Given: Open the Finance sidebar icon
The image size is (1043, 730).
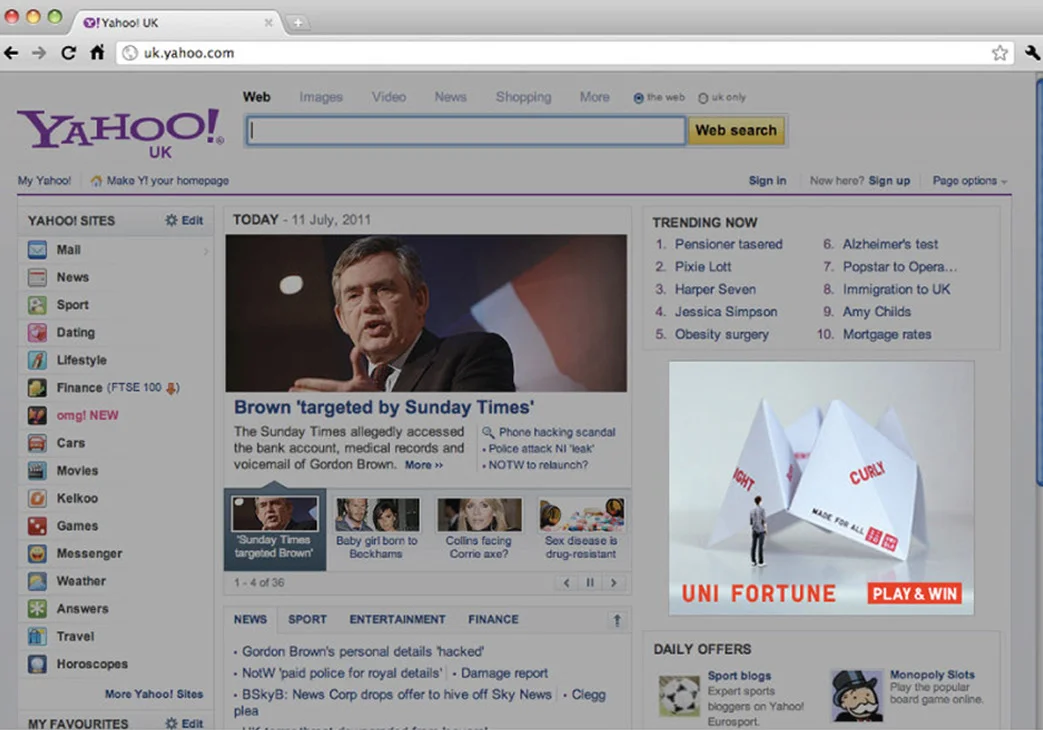Looking at the screenshot, I should click(37, 387).
